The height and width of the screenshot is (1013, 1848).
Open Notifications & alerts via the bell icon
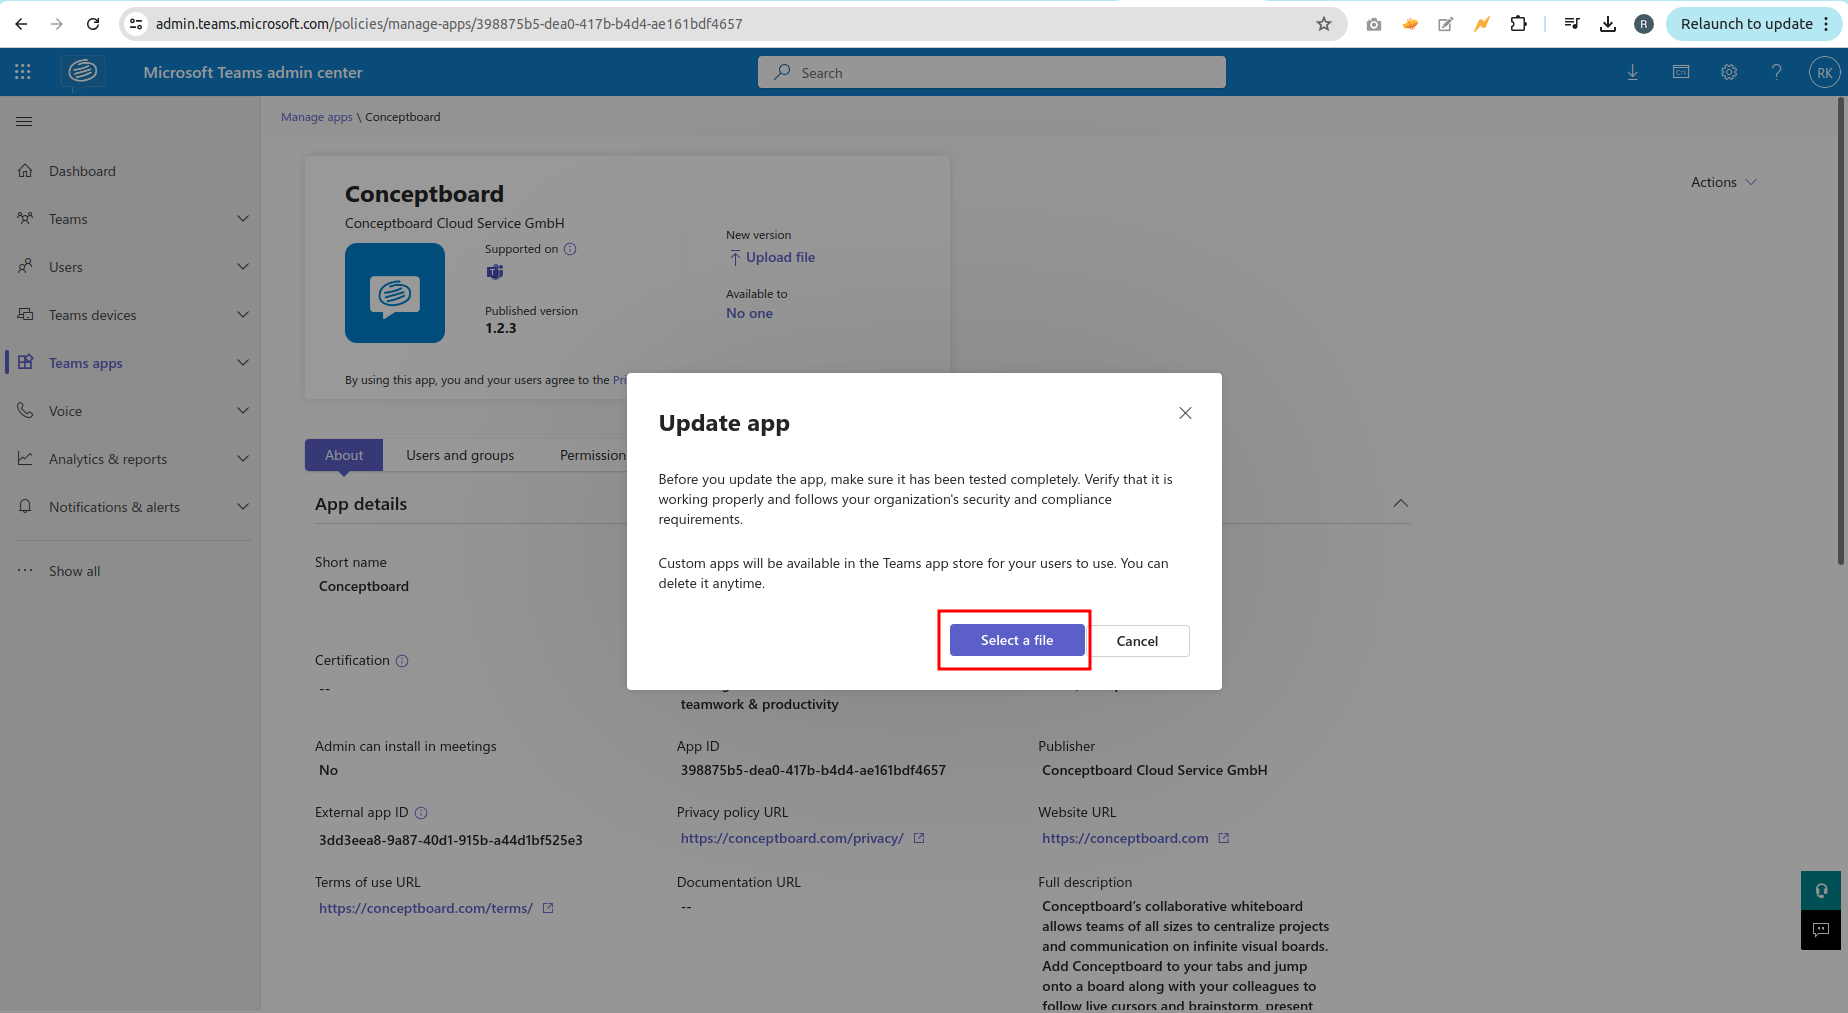(x=25, y=506)
